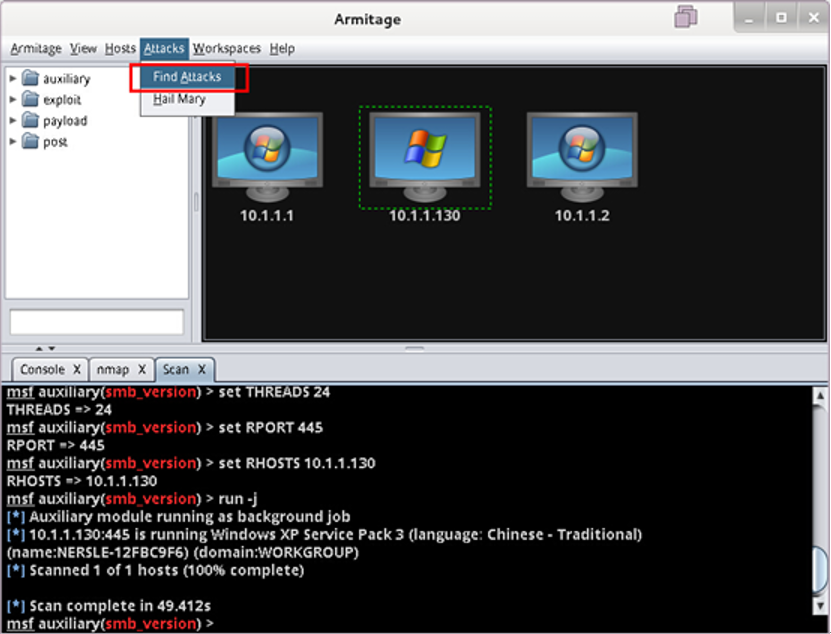Image resolution: width=831 pixels, height=634 pixels.
Task: Click the console scrollbar down arrow
Action: pyautogui.click(x=820, y=606)
